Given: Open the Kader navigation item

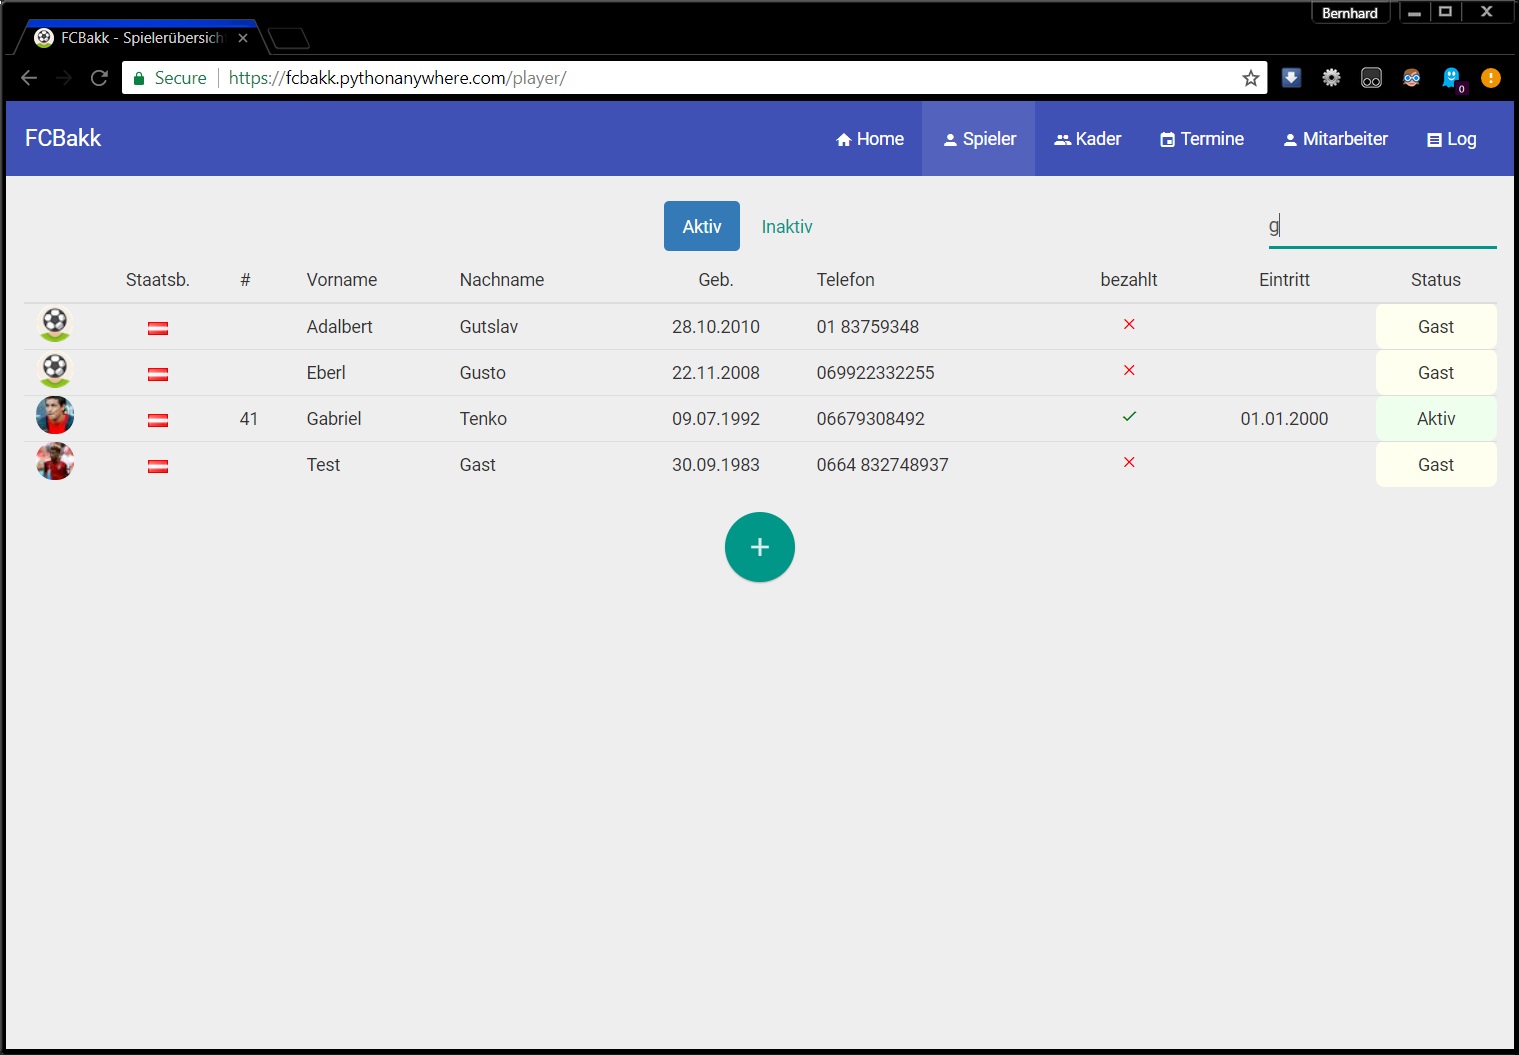Looking at the screenshot, I should click(1087, 139).
